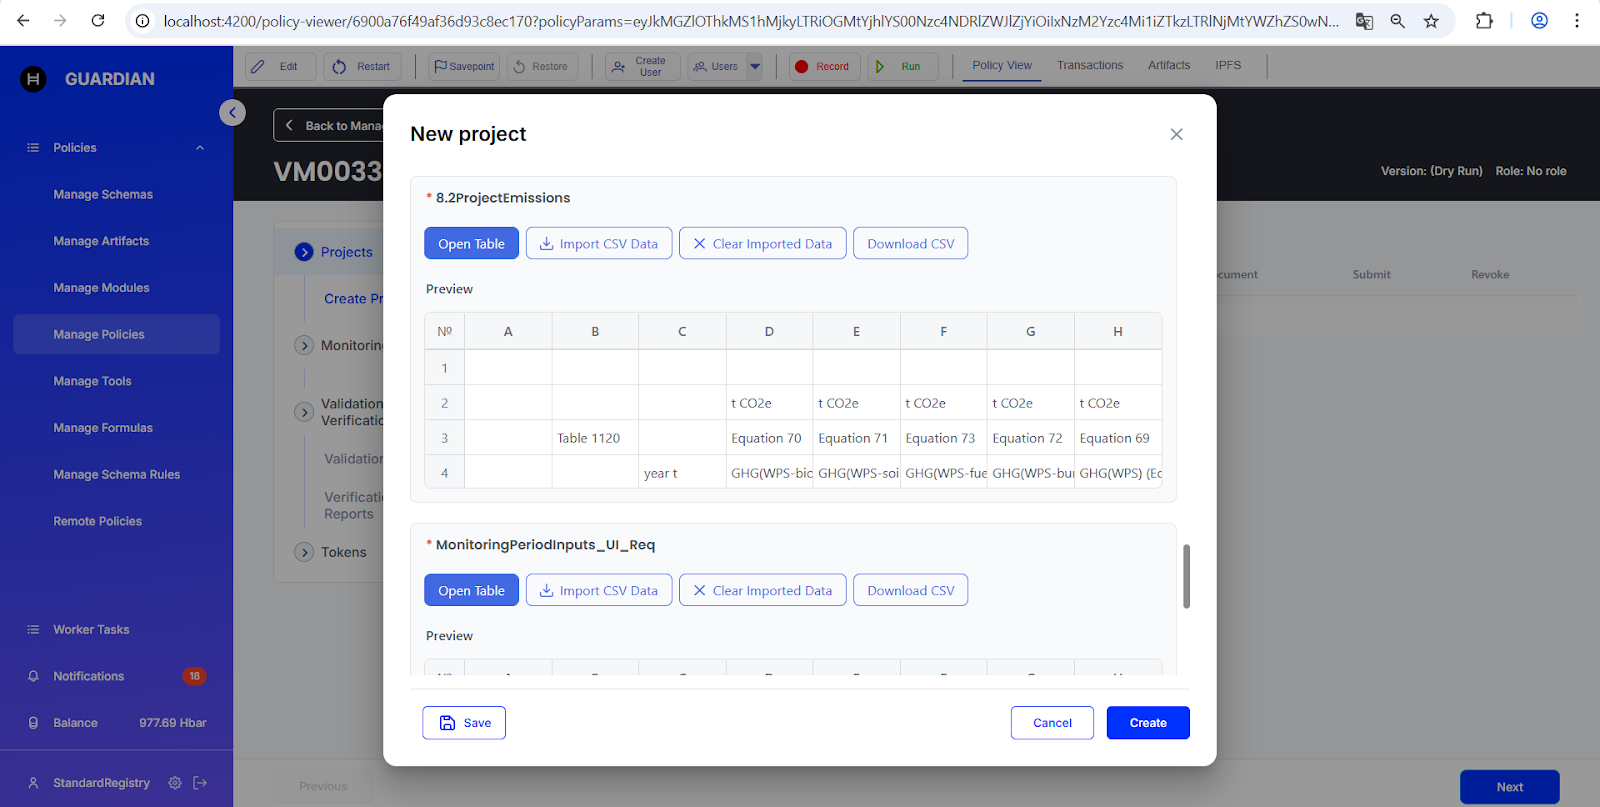The width and height of the screenshot is (1600, 807).
Task: Open the Users dropdown arrow
Action: [755, 67]
